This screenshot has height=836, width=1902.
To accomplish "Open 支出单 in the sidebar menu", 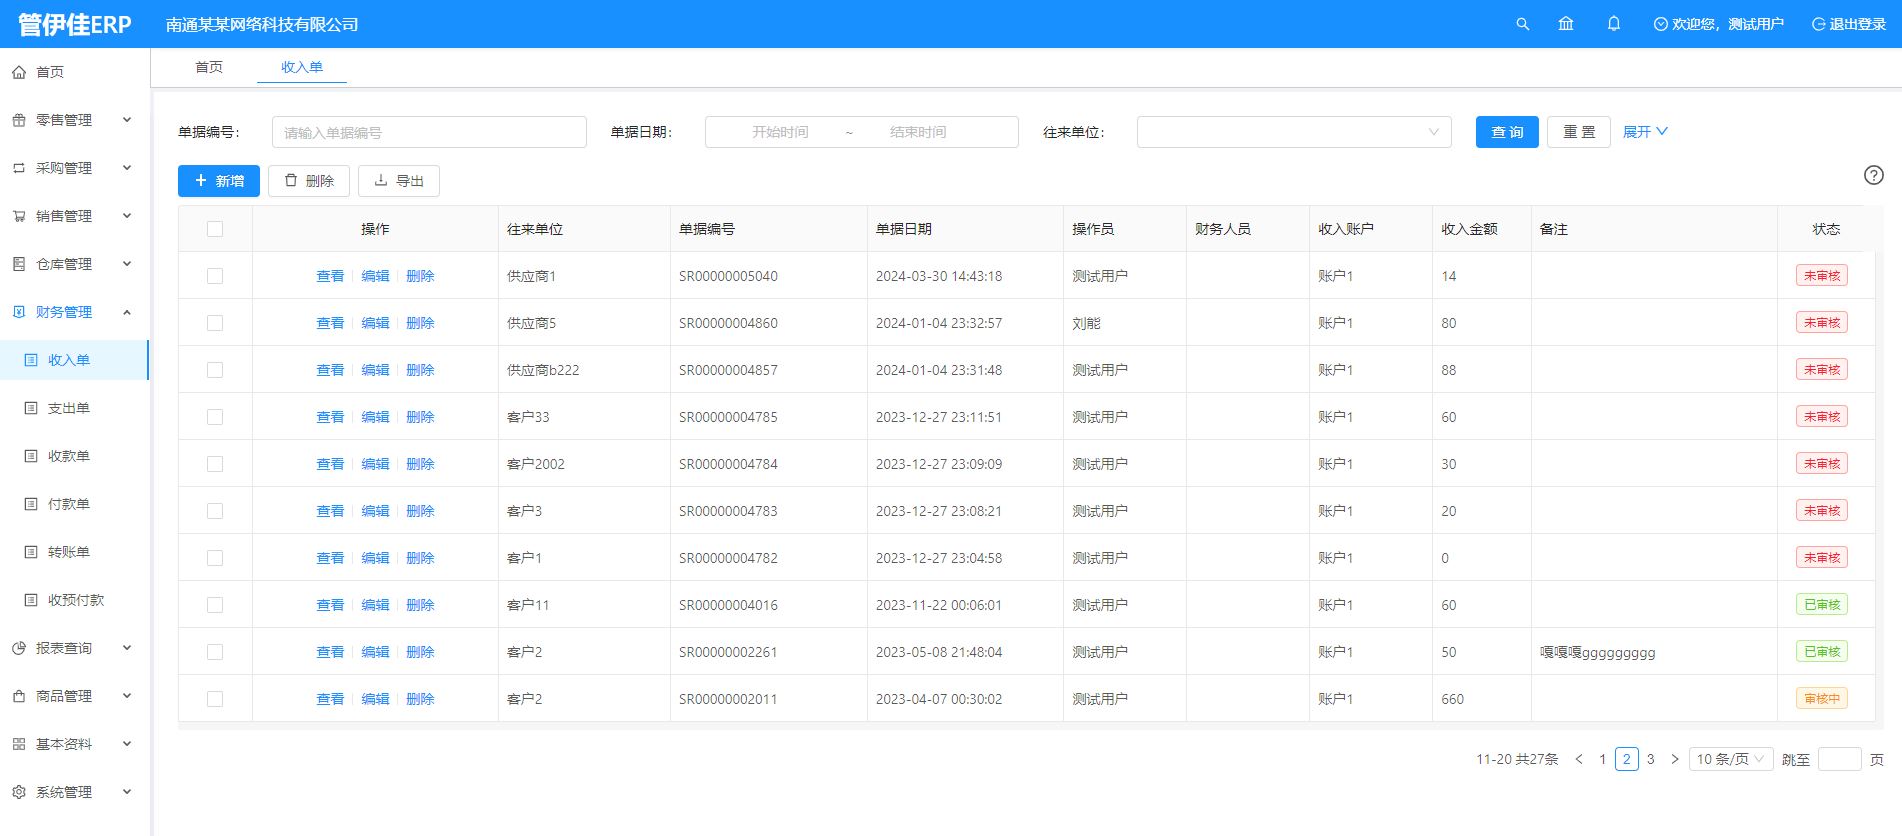I will pyautogui.click(x=69, y=408).
